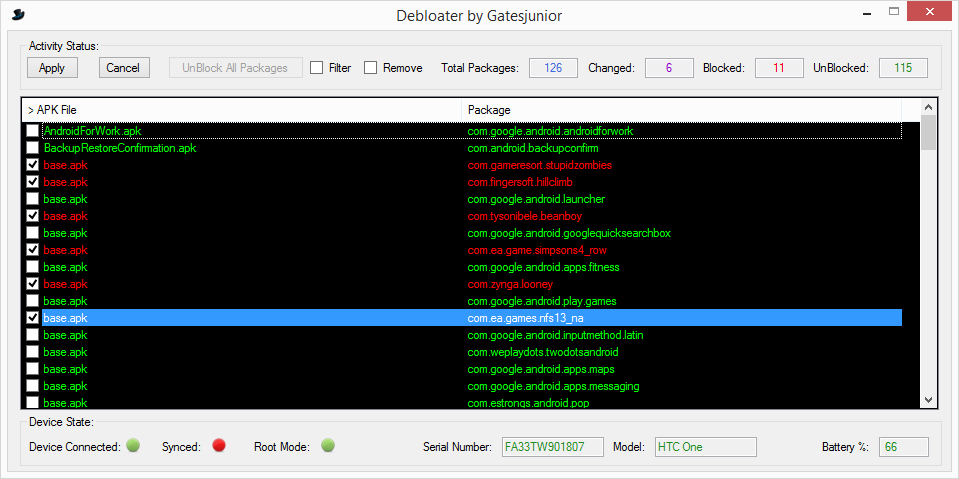Uncheck the com.zynga.looney package checkbox

(x=33, y=284)
